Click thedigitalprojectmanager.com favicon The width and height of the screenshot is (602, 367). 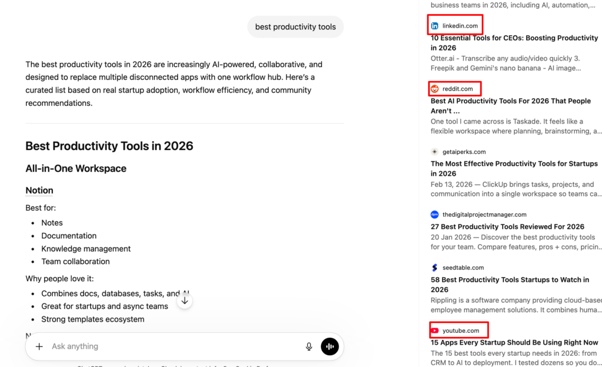click(x=435, y=215)
